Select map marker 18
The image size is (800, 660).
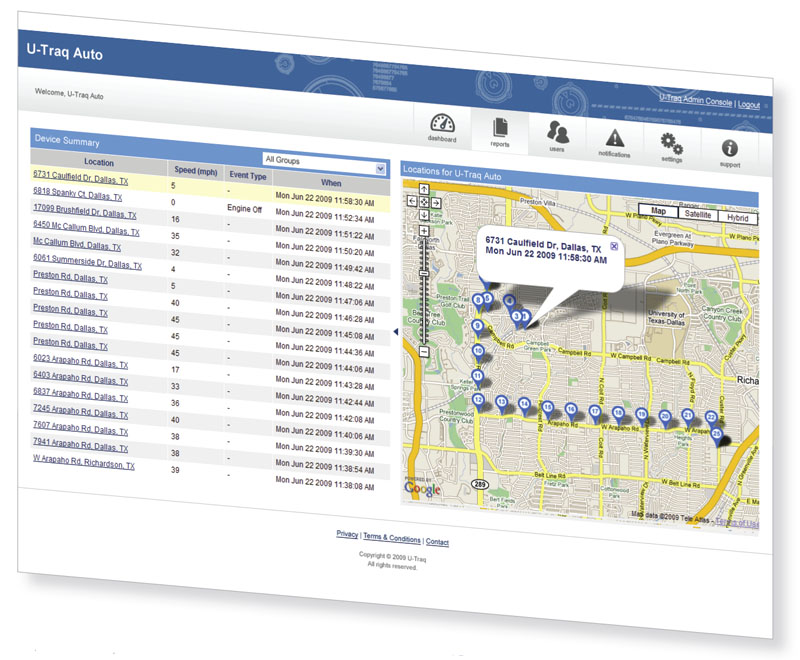point(618,415)
